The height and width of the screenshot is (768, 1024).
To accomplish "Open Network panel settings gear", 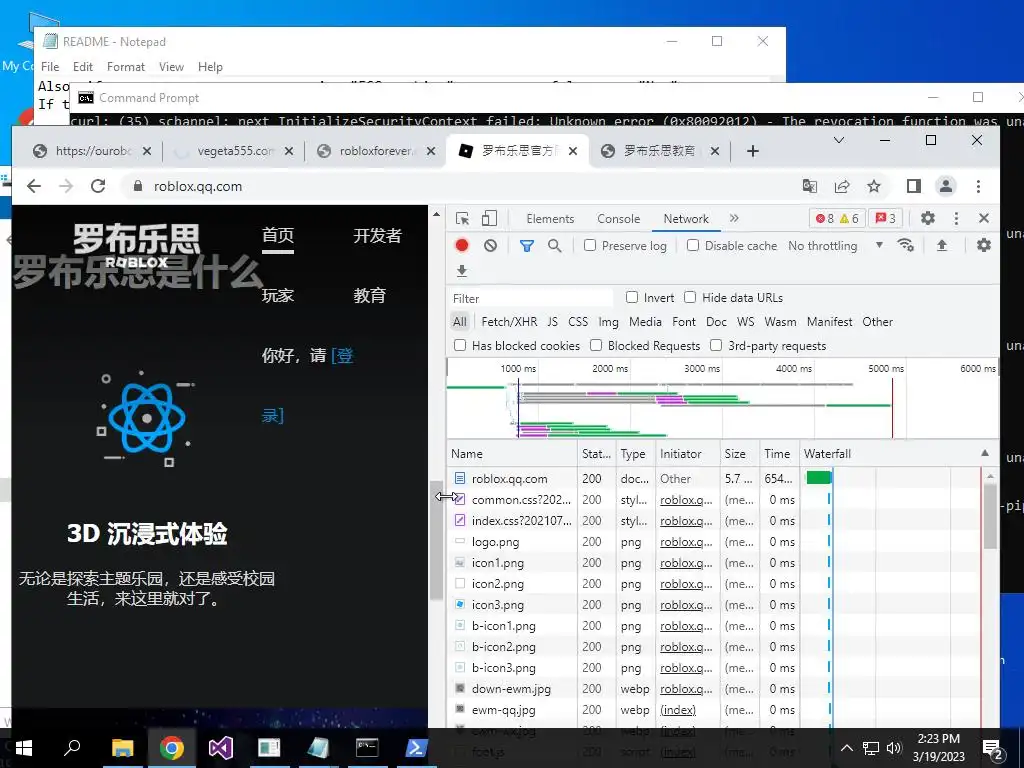I will 984,245.
